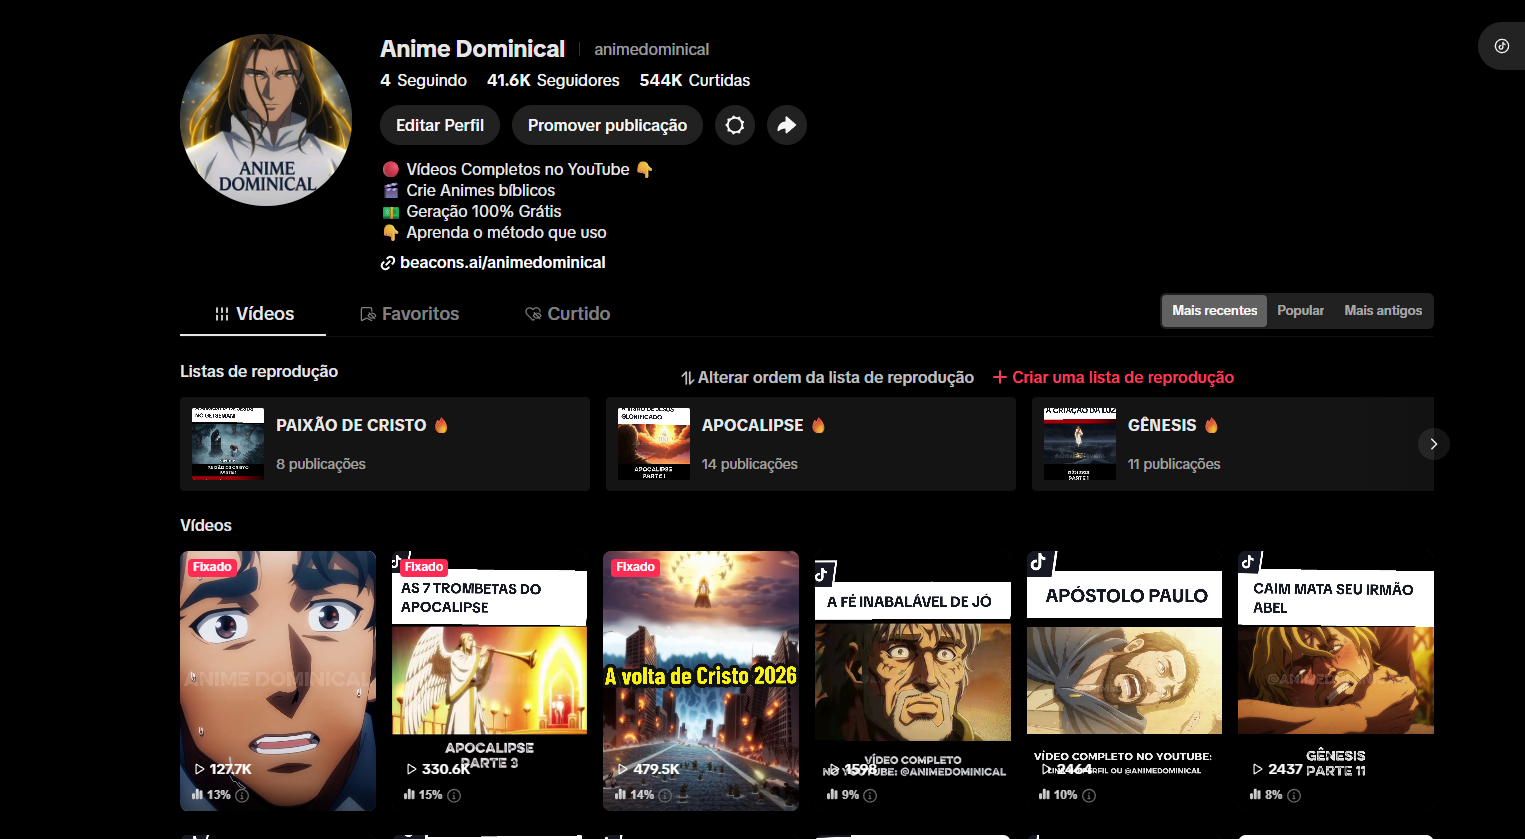Click the info icon beside 8% analytics
1525x839 pixels.
1294,796
